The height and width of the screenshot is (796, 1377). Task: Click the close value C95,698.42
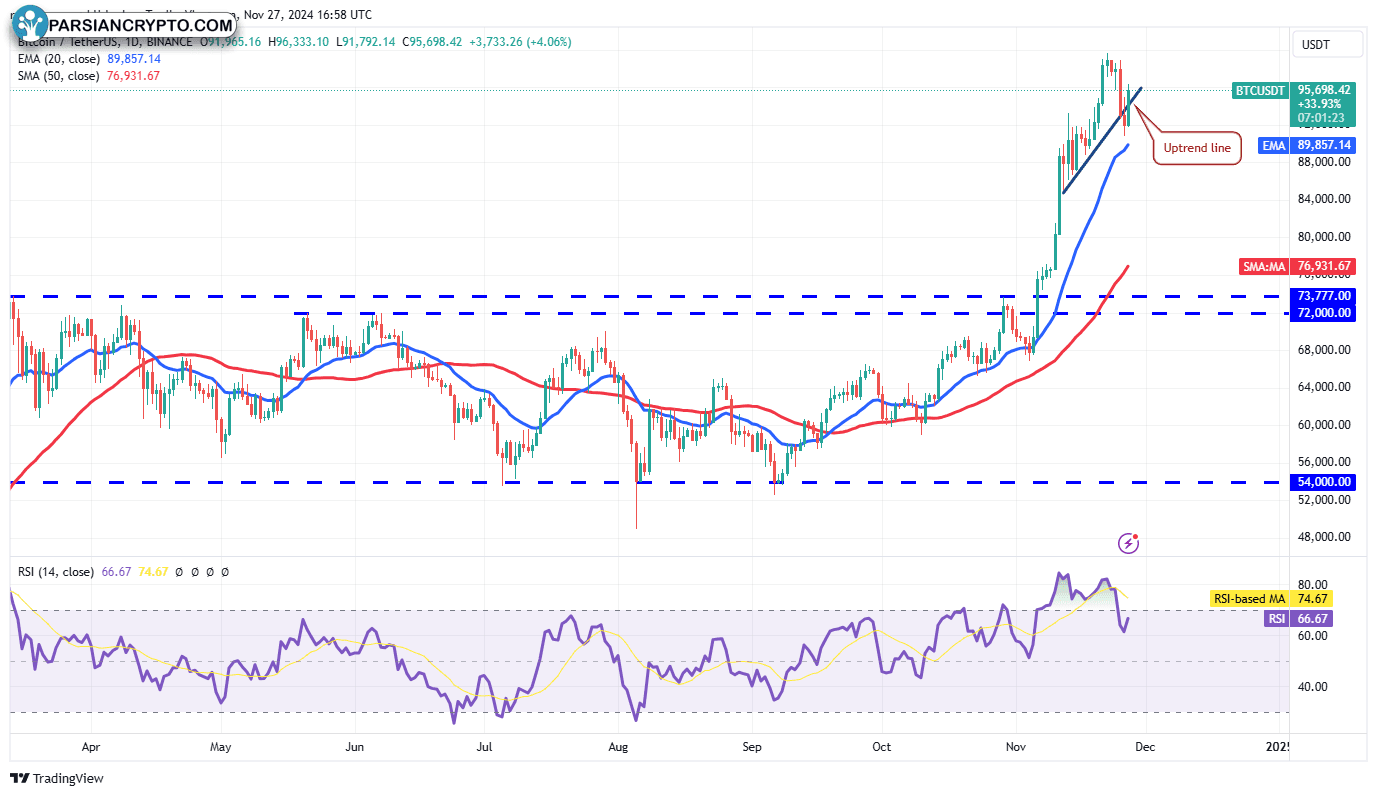click(x=432, y=42)
